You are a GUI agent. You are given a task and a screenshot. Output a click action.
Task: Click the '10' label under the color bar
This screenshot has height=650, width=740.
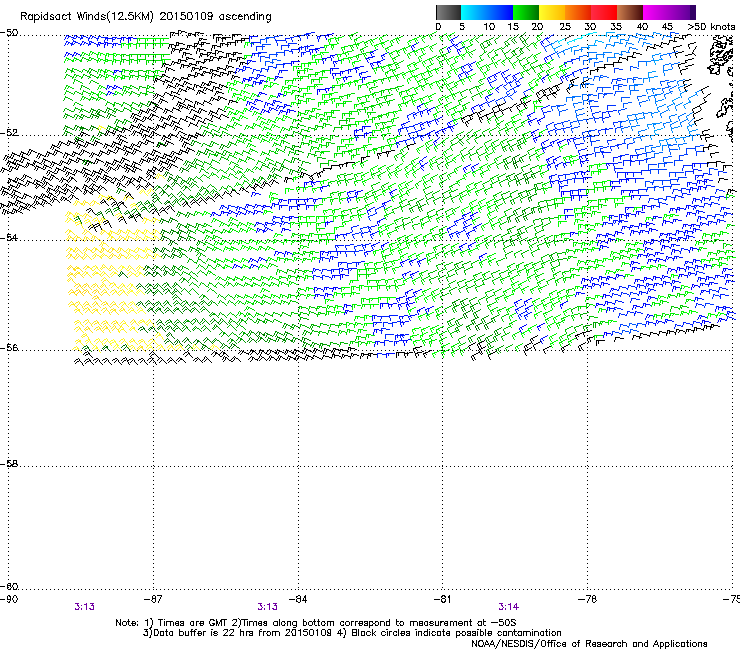[x=489, y=27]
